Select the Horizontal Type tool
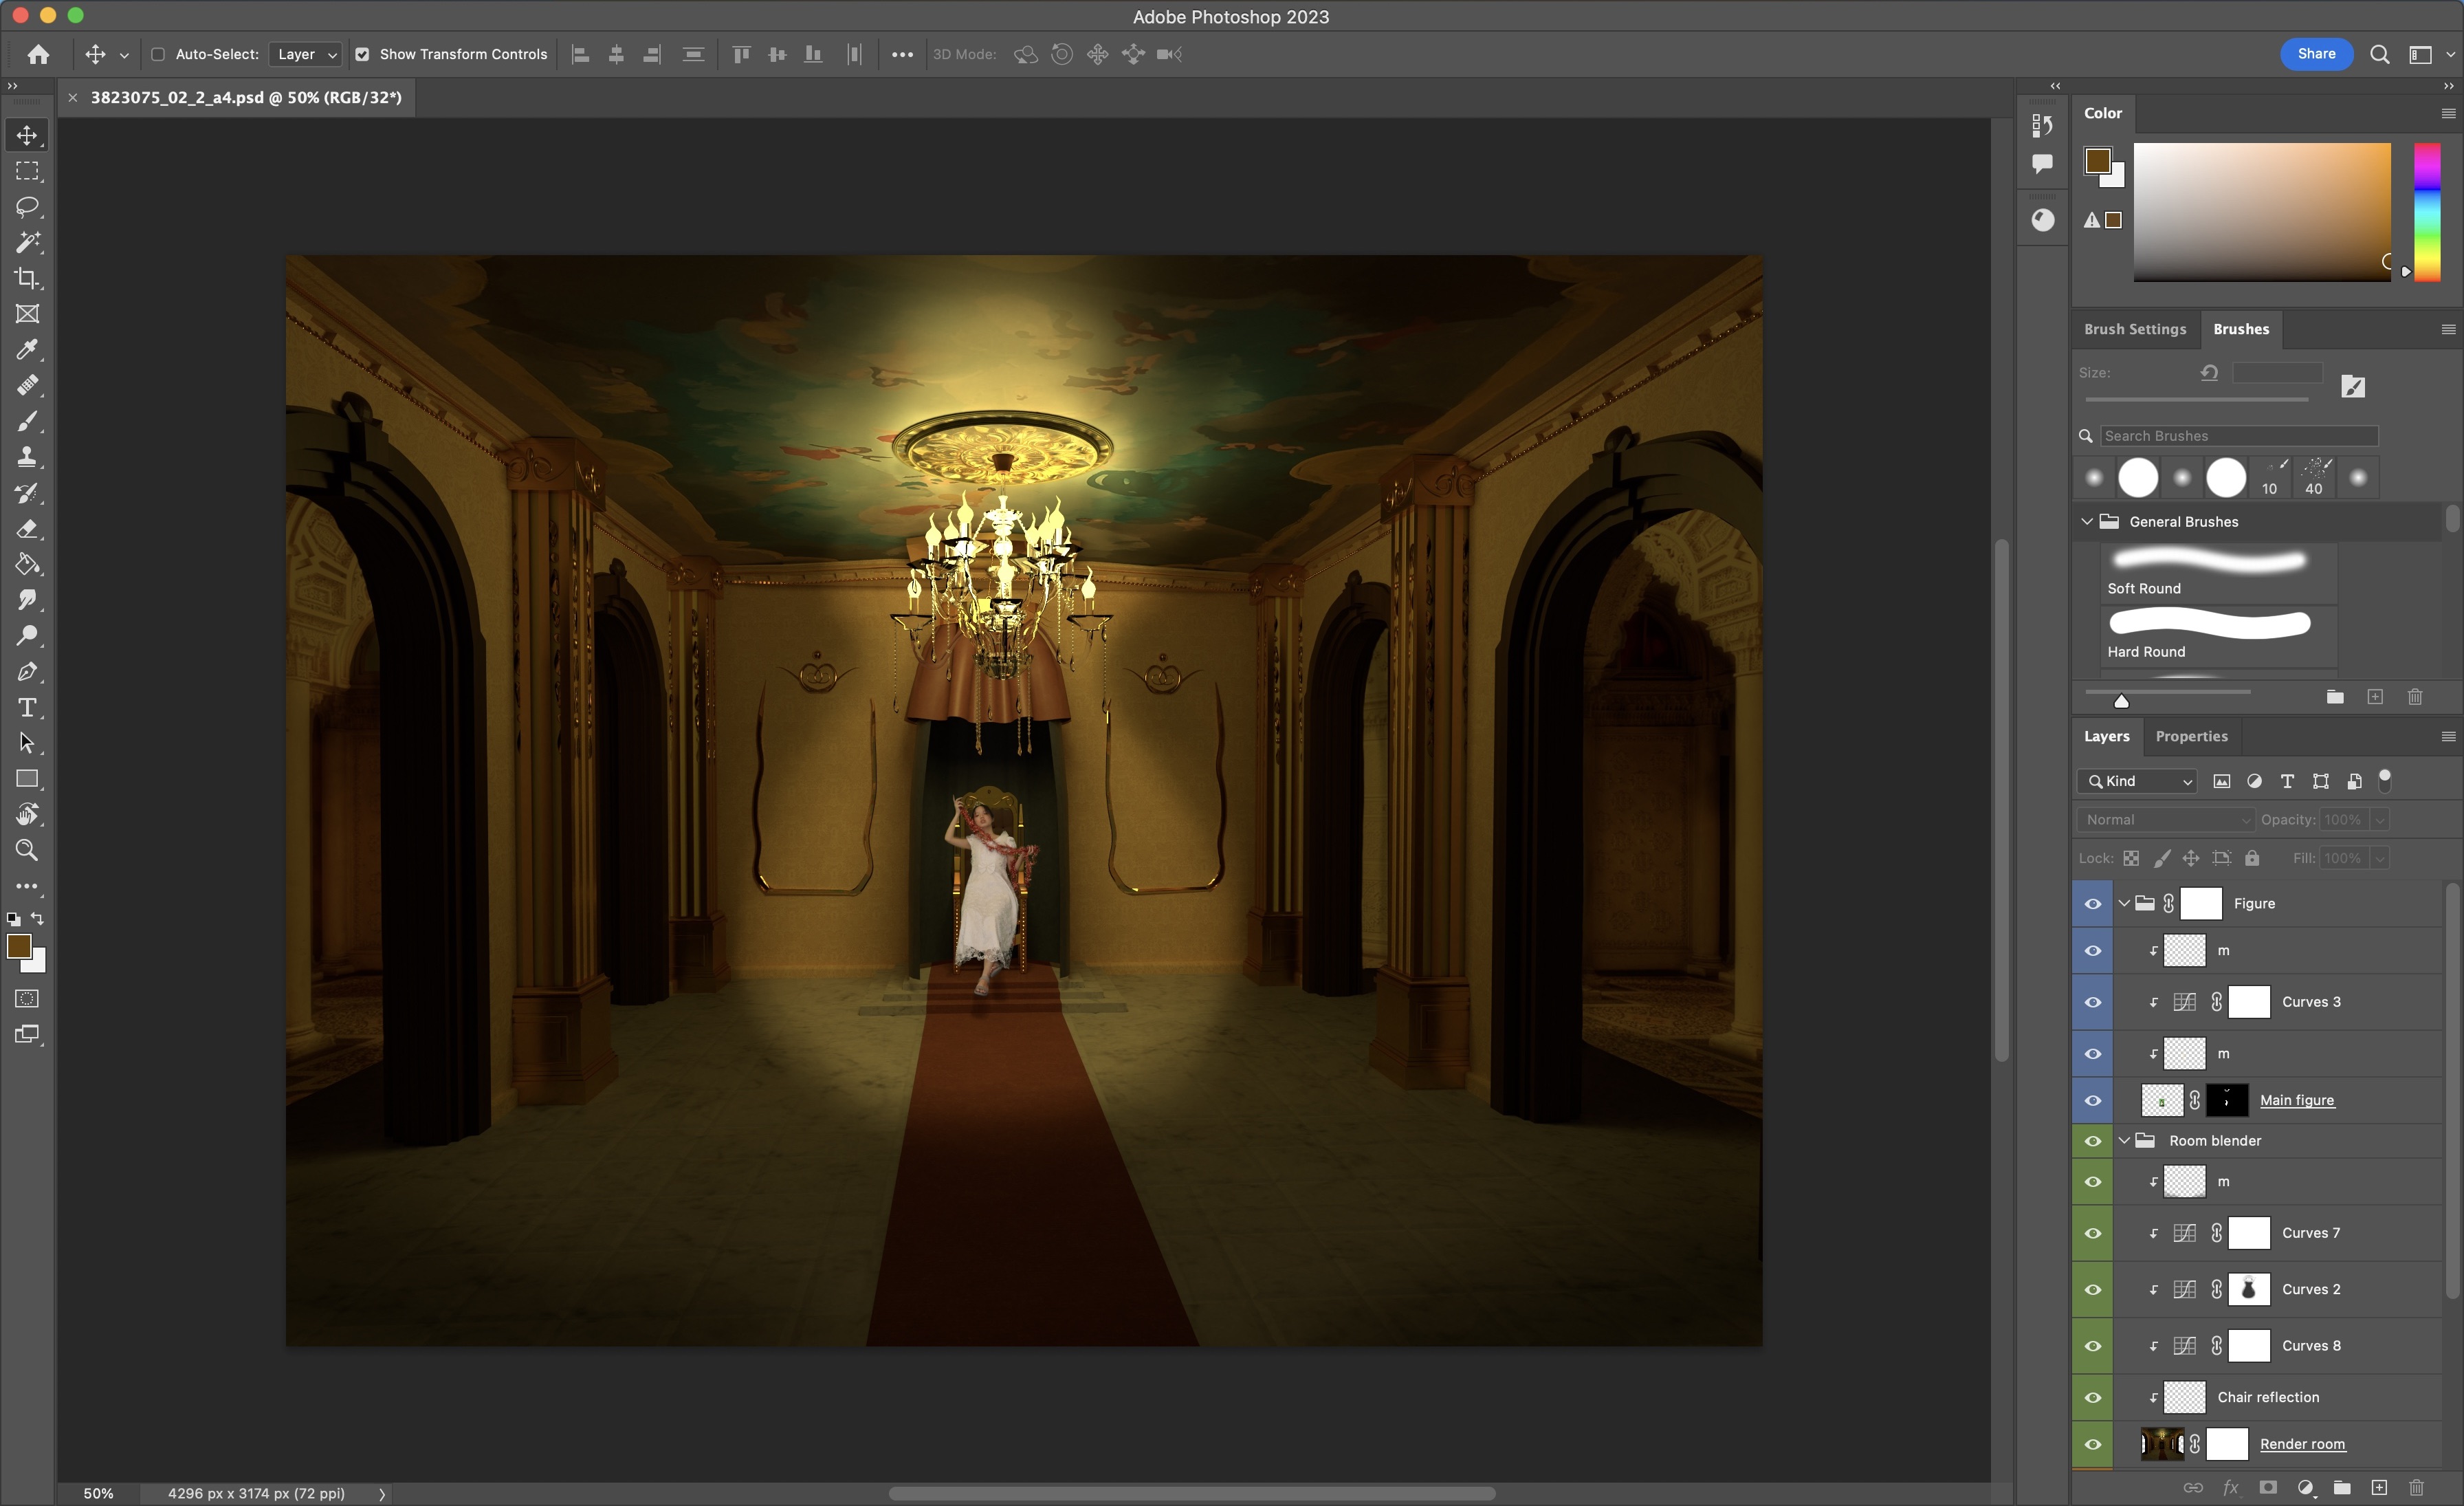The height and width of the screenshot is (1506, 2464). coord(27,708)
